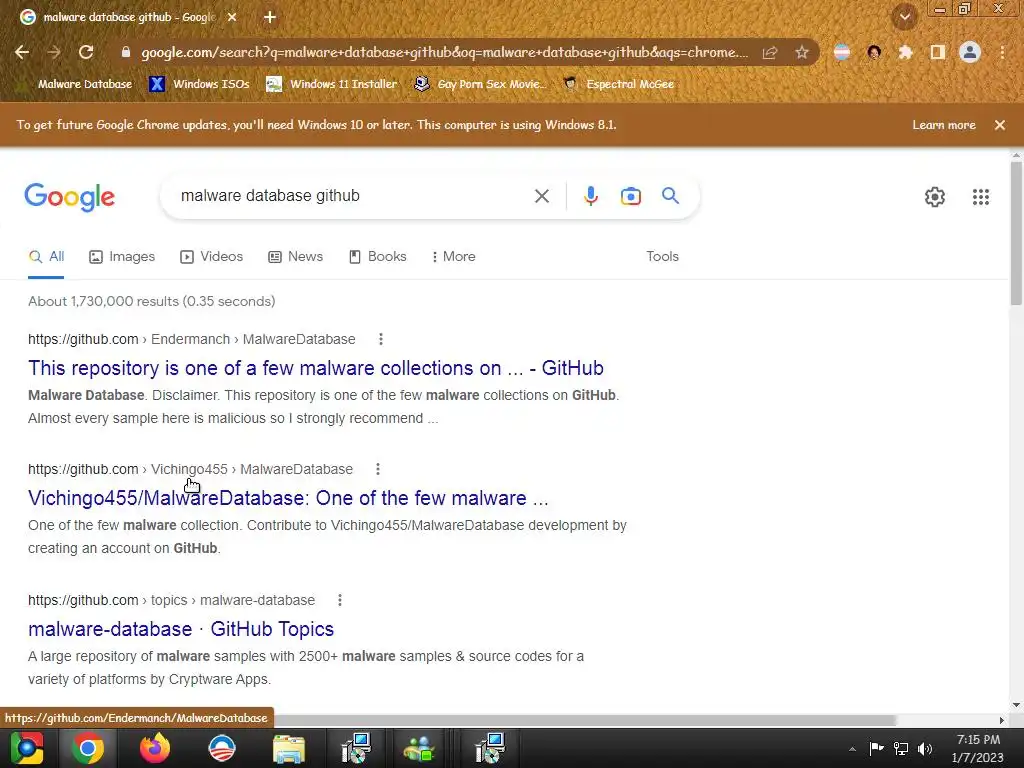Submit search with the magnifier icon
The image size is (1024, 768).
click(x=670, y=195)
